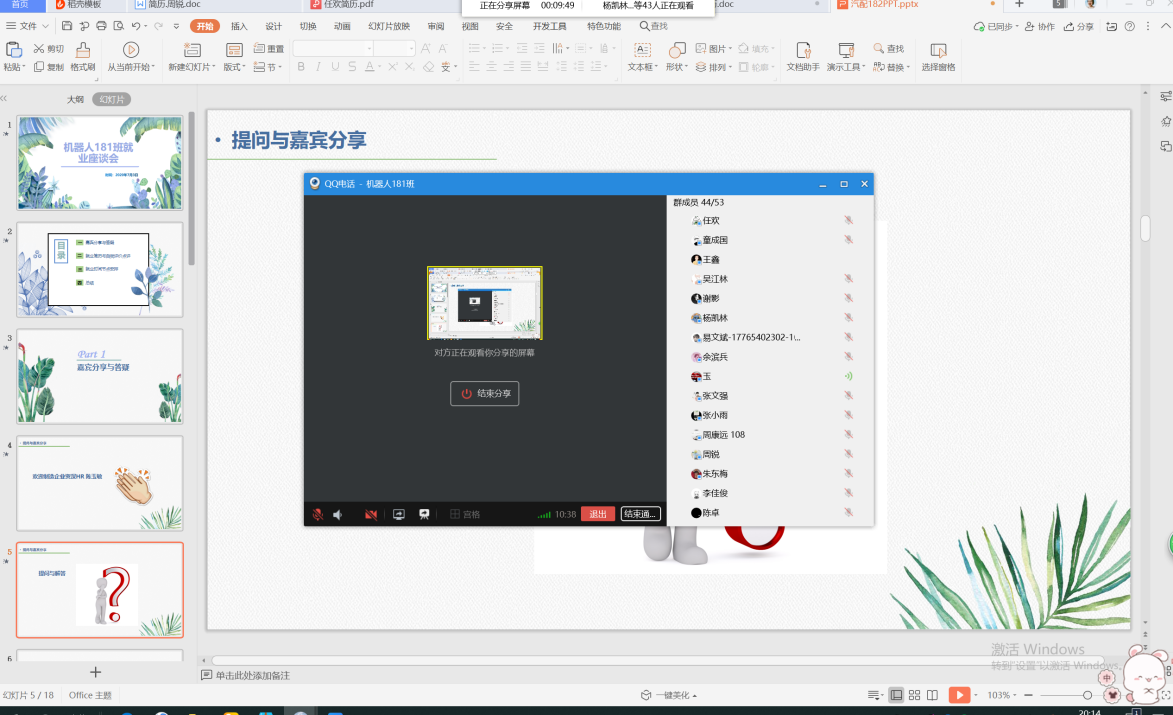Viewport: 1173px width, 715px height.
Task: Select slide 3 thumbnail Part 1
Action: (100, 376)
